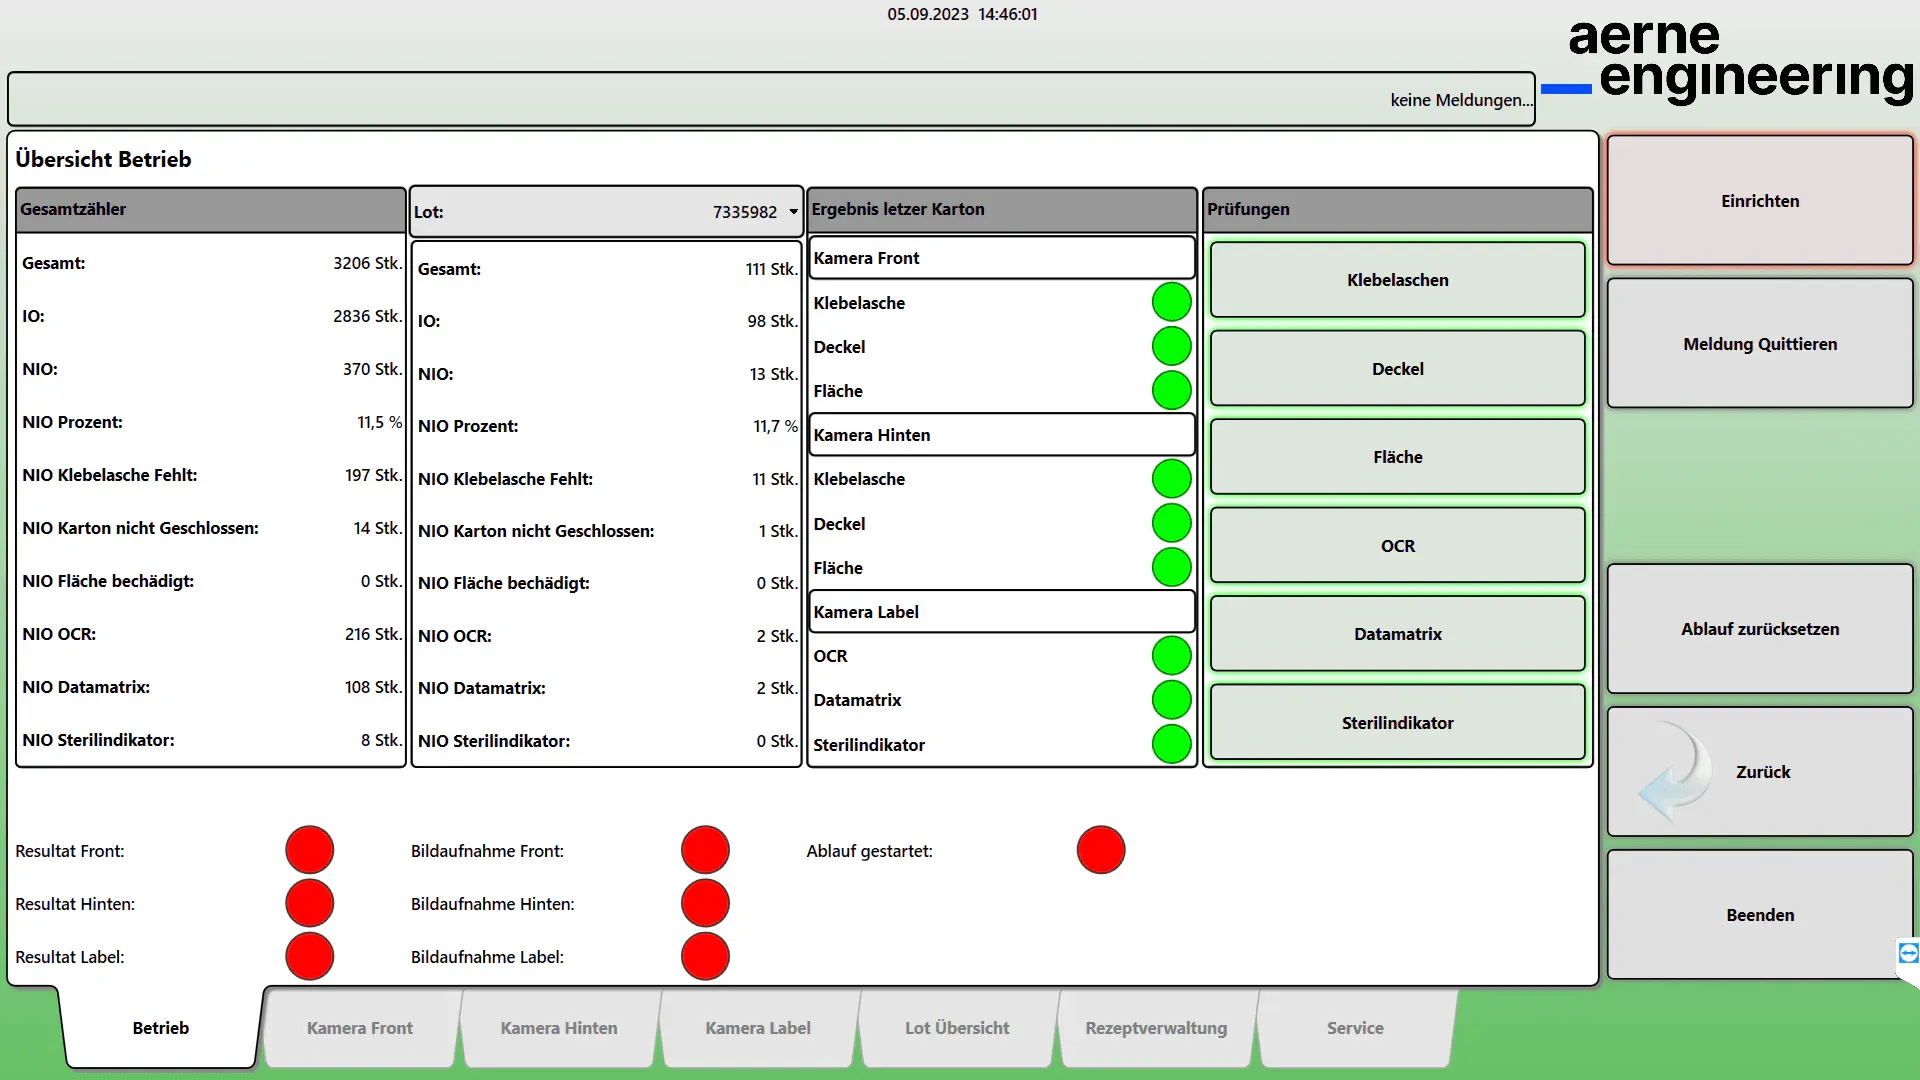Switch to the Lot Übersicht tab
The height and width of the screenshot is (1080, 1920).
957,1028
